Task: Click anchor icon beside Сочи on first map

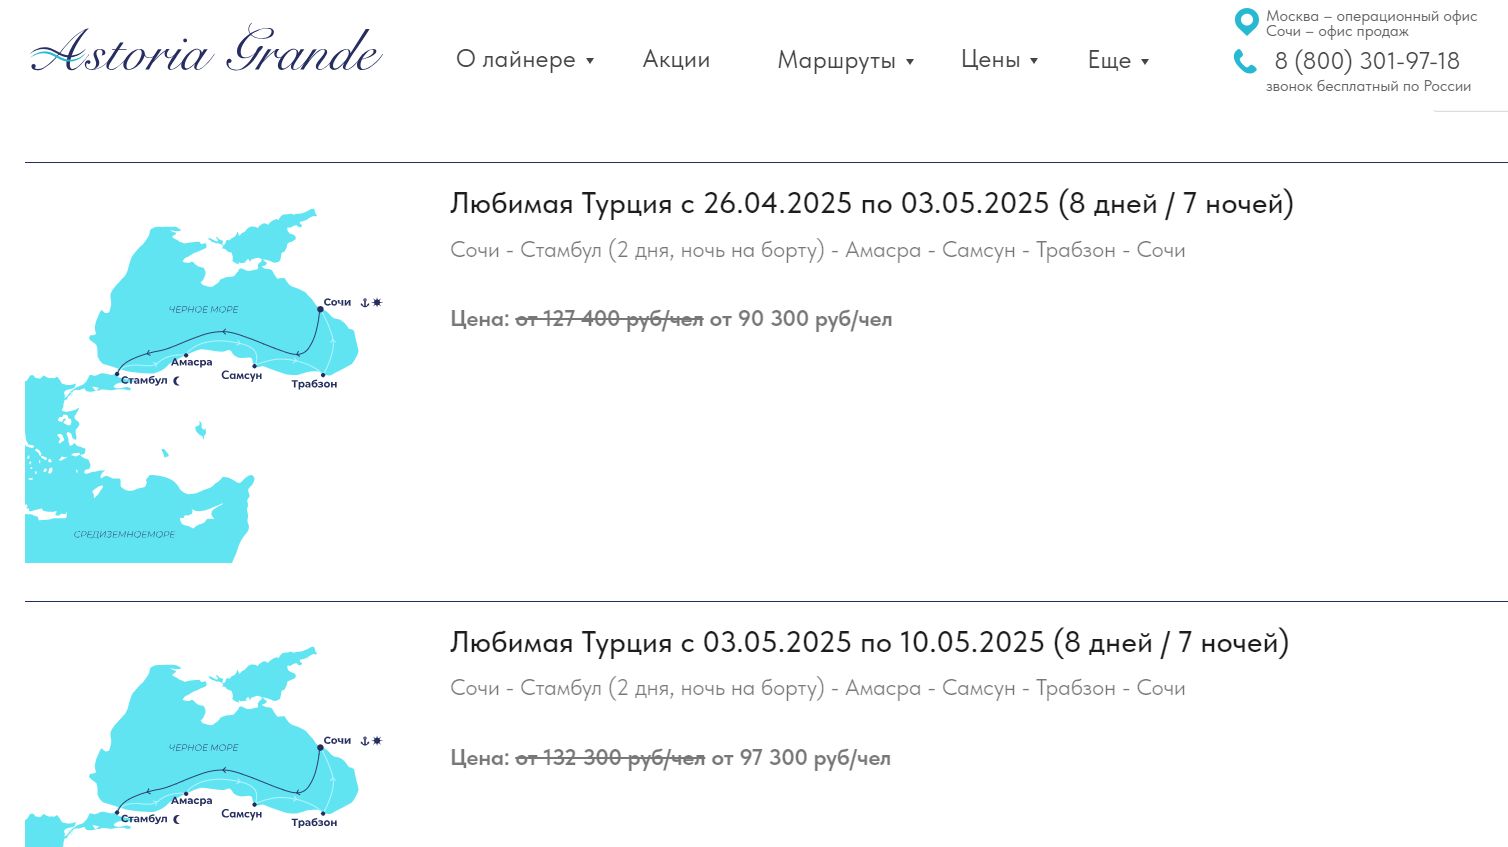Action: [x=365, y=302]
